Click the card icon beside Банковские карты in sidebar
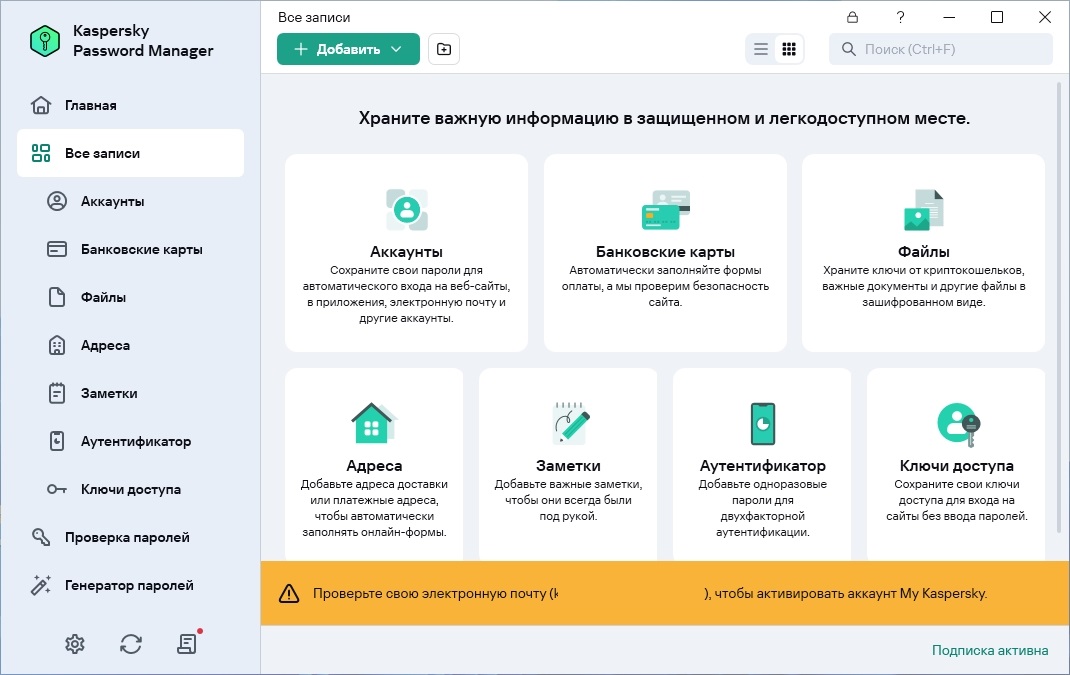Viewport: 1070px width, 675px height. coord(57,249)
